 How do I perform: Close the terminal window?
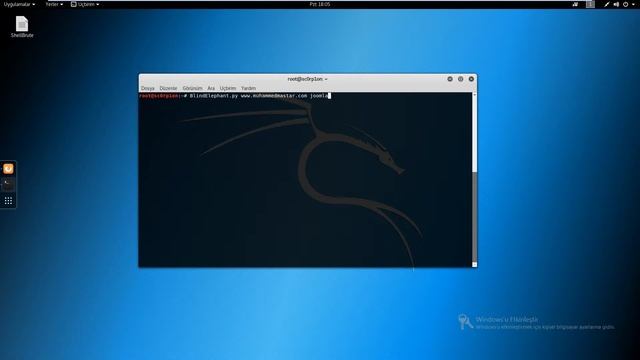[x=471, y=79]
